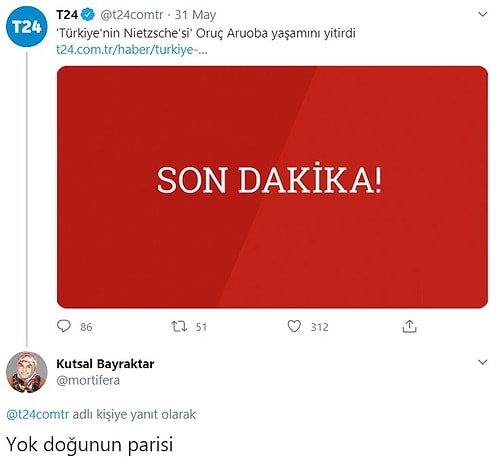This screenshot has width=500, height=471.
Task: View the 51 retweets count
Action: coord(201,327)
